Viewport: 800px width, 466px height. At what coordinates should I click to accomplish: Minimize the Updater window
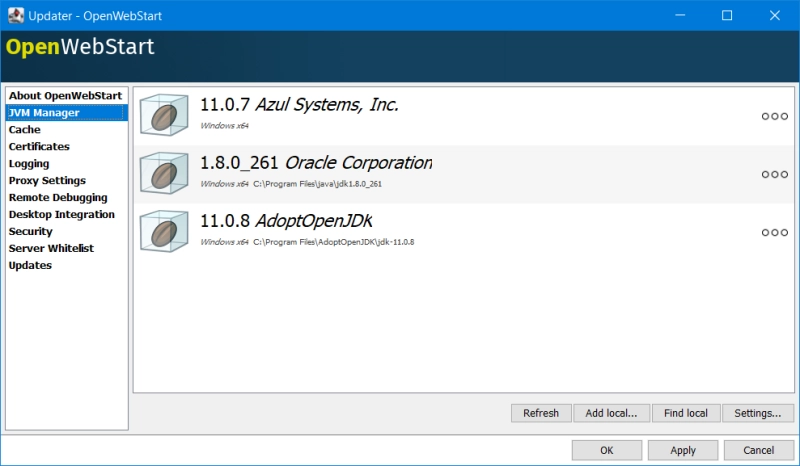680,15
